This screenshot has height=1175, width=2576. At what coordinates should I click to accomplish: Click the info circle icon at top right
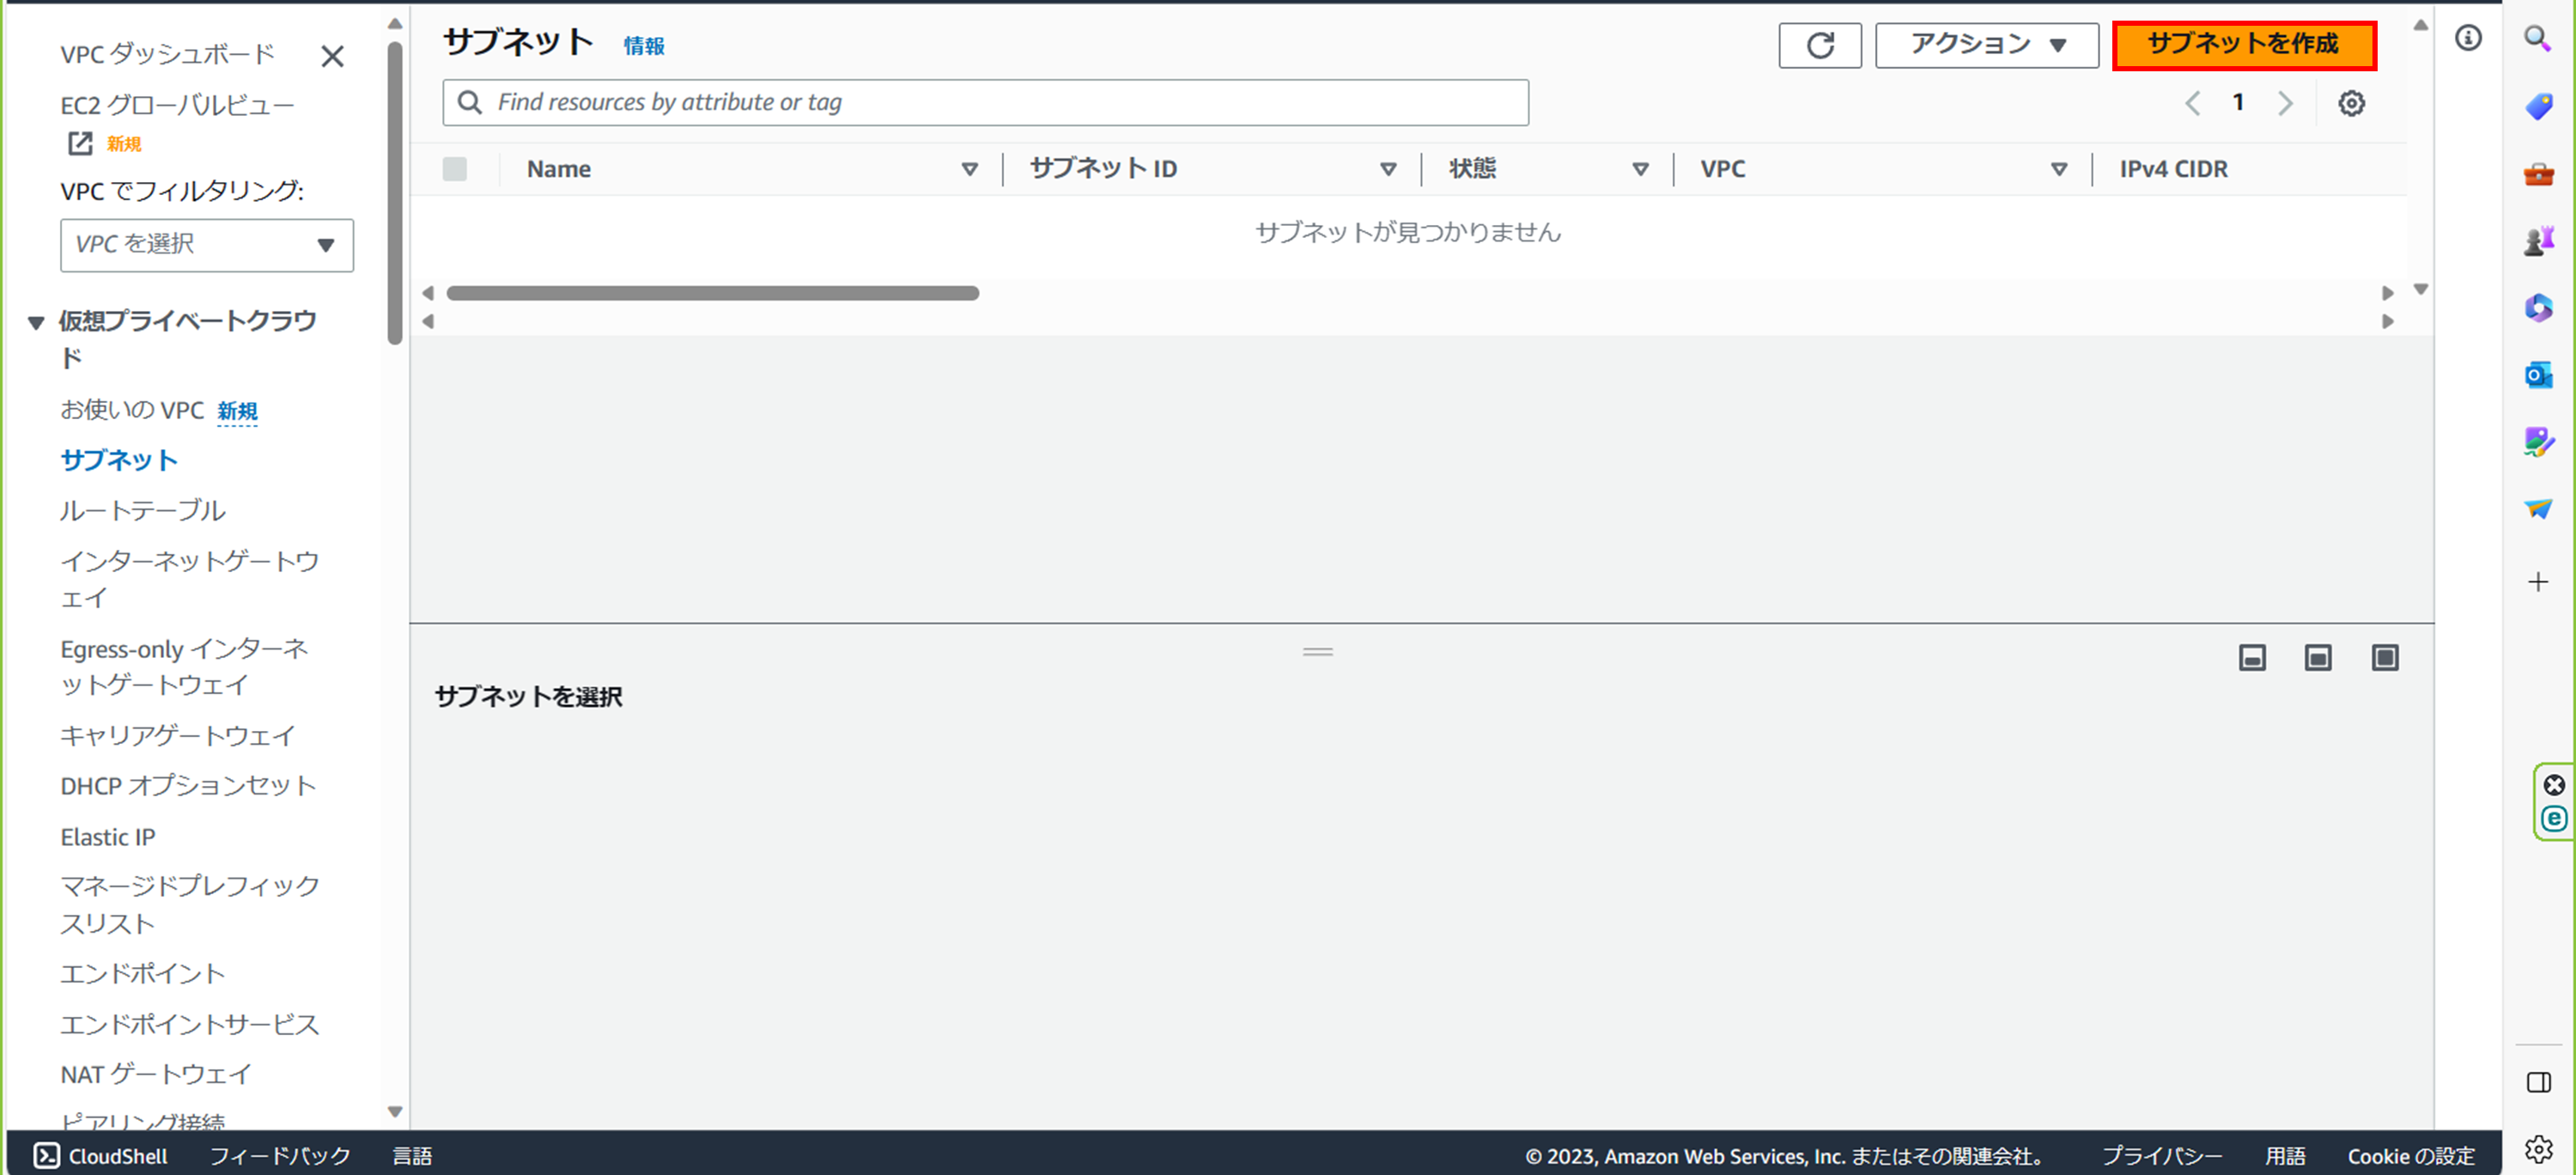pos(2467,38)
